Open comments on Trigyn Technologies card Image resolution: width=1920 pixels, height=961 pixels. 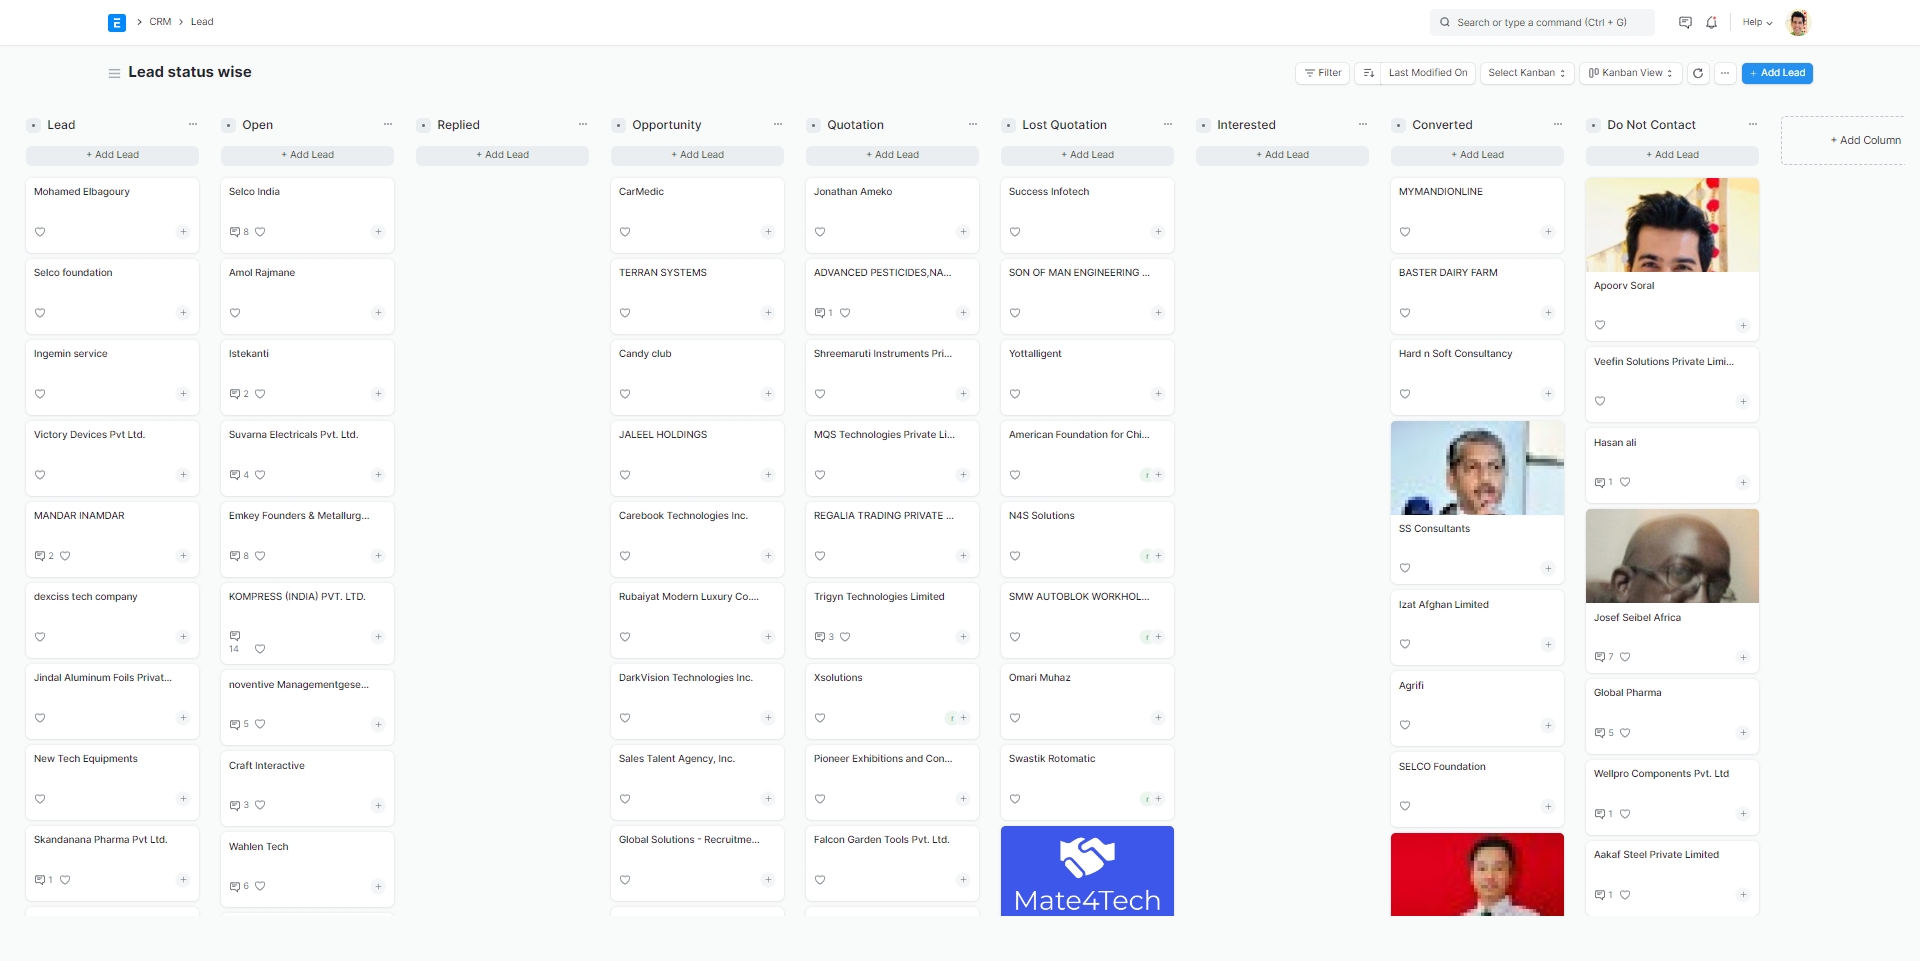tap(824, 637)
